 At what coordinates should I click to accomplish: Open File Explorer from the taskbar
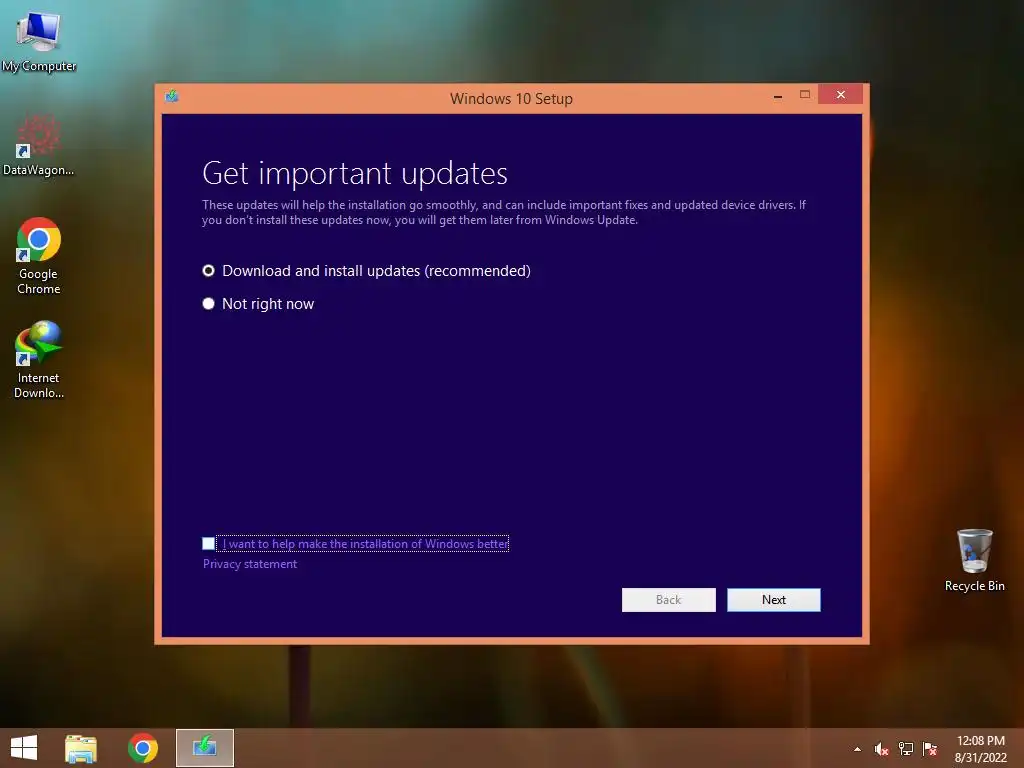pyautogui.click(x=81, y=748)
